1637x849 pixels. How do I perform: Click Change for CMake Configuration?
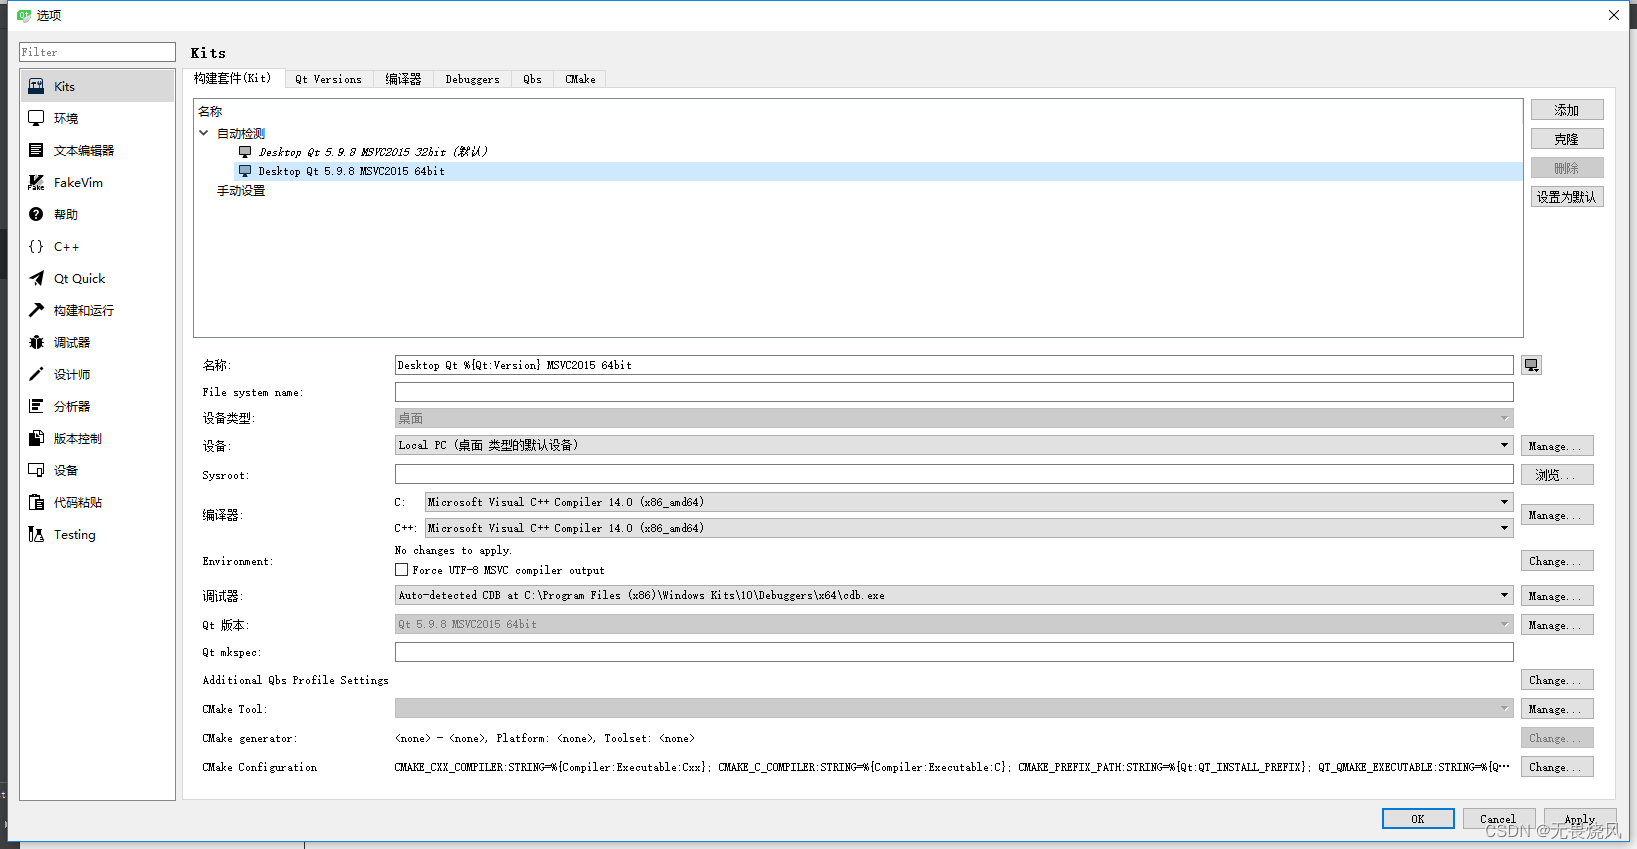tap(1557, 767)
